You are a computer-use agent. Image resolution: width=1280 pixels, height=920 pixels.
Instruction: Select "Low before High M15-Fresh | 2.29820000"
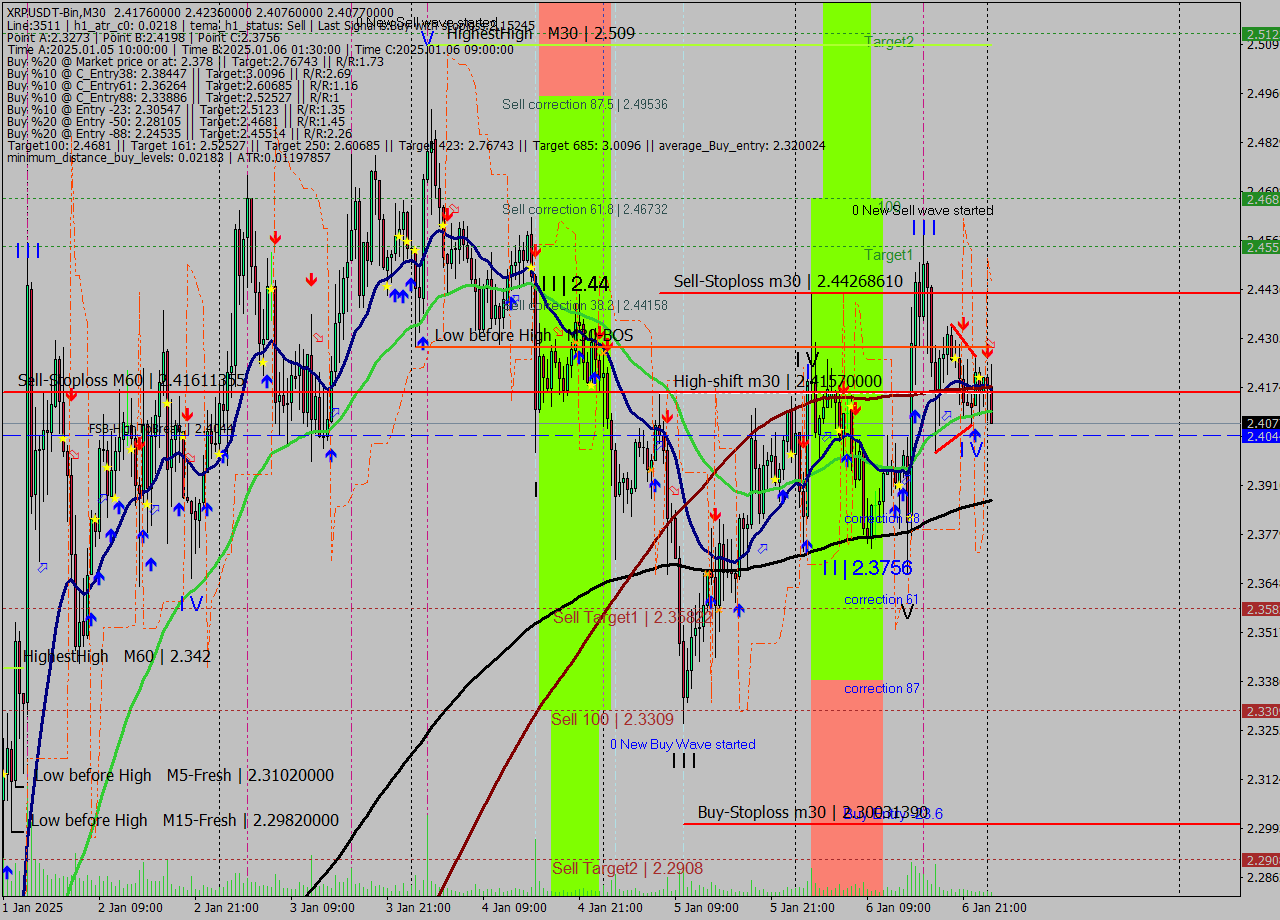(184, 820)
